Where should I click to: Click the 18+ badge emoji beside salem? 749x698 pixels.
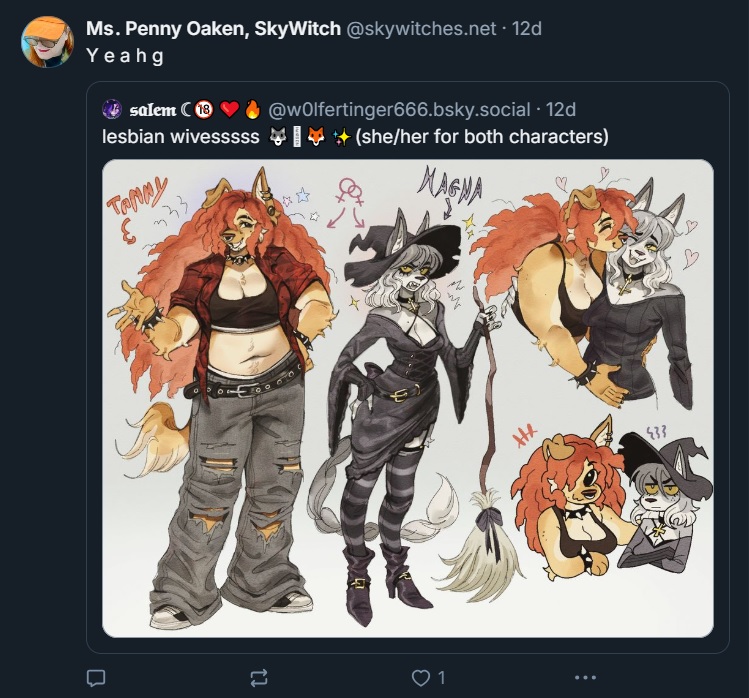[204, 109]
